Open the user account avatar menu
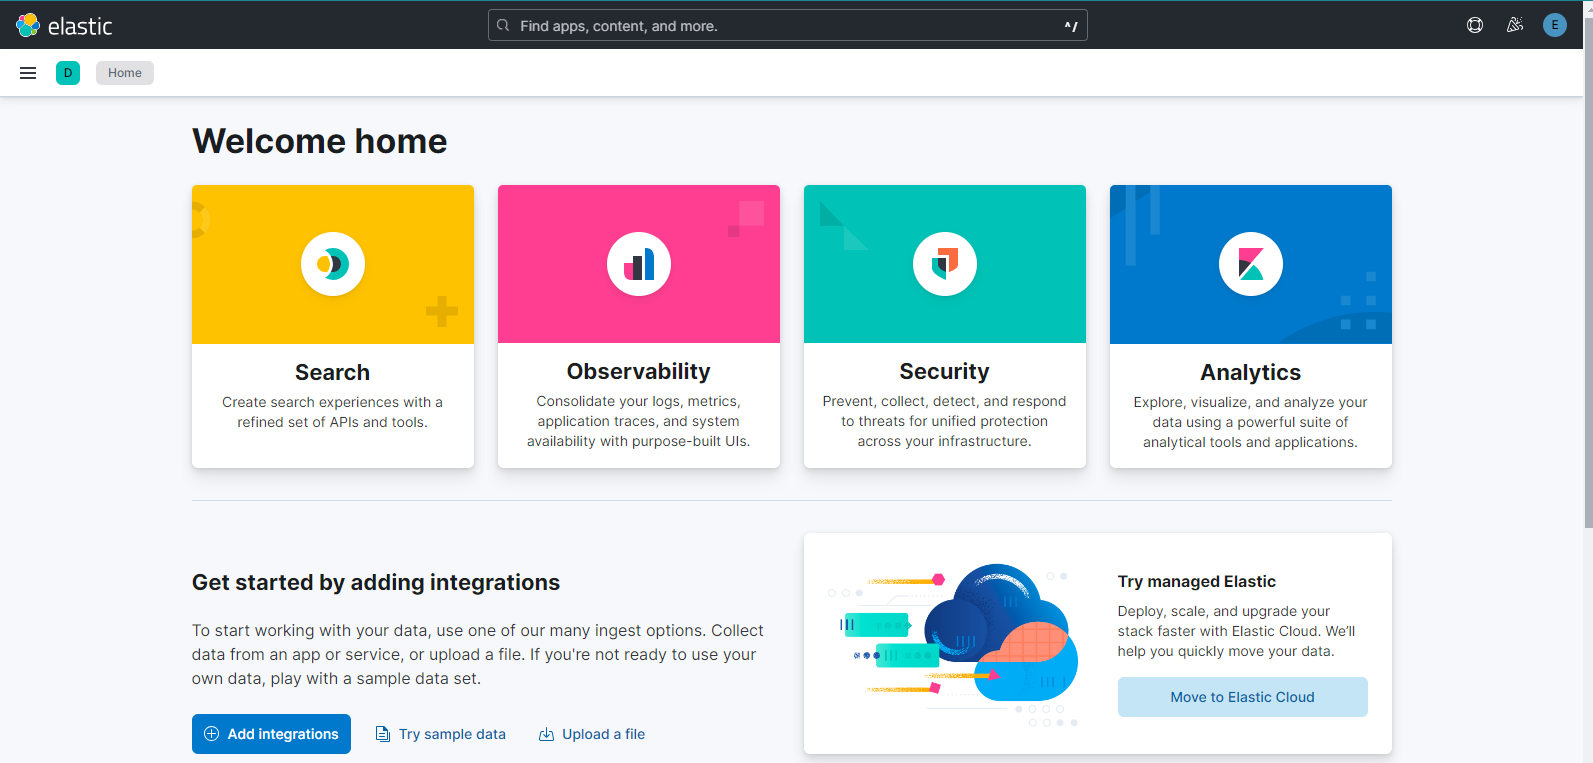Image resolution: width=1593 pixels, height=763 pixels. pos(1554,25)
